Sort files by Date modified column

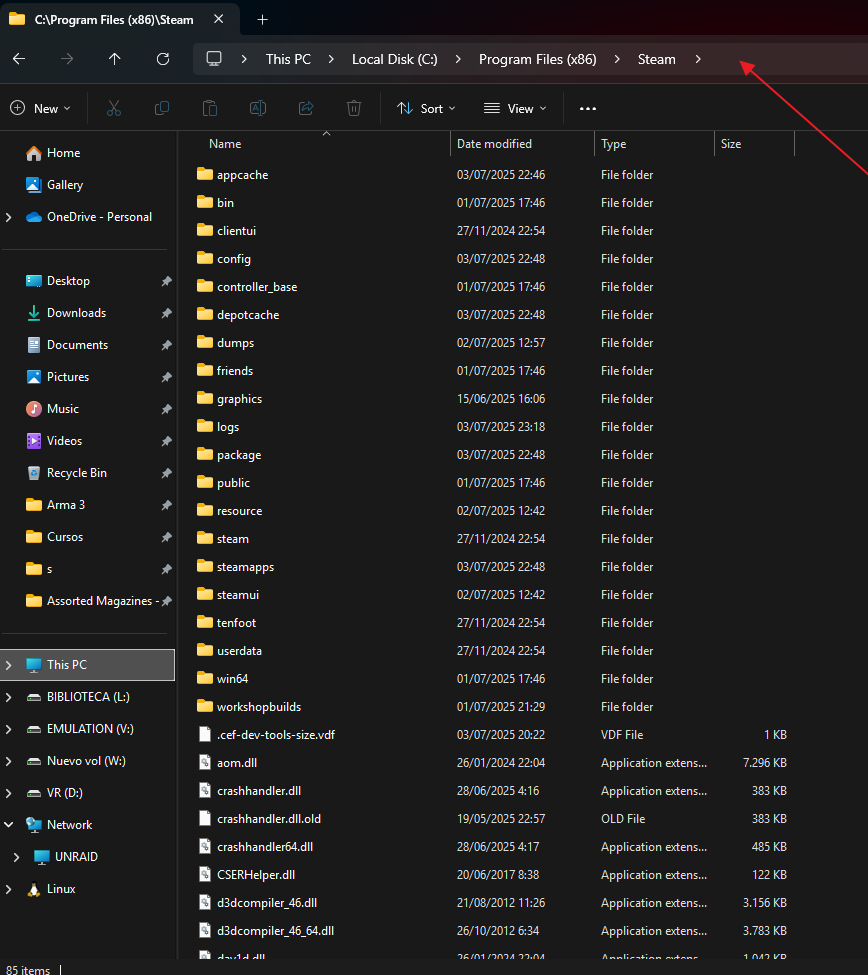click(494, 144)
